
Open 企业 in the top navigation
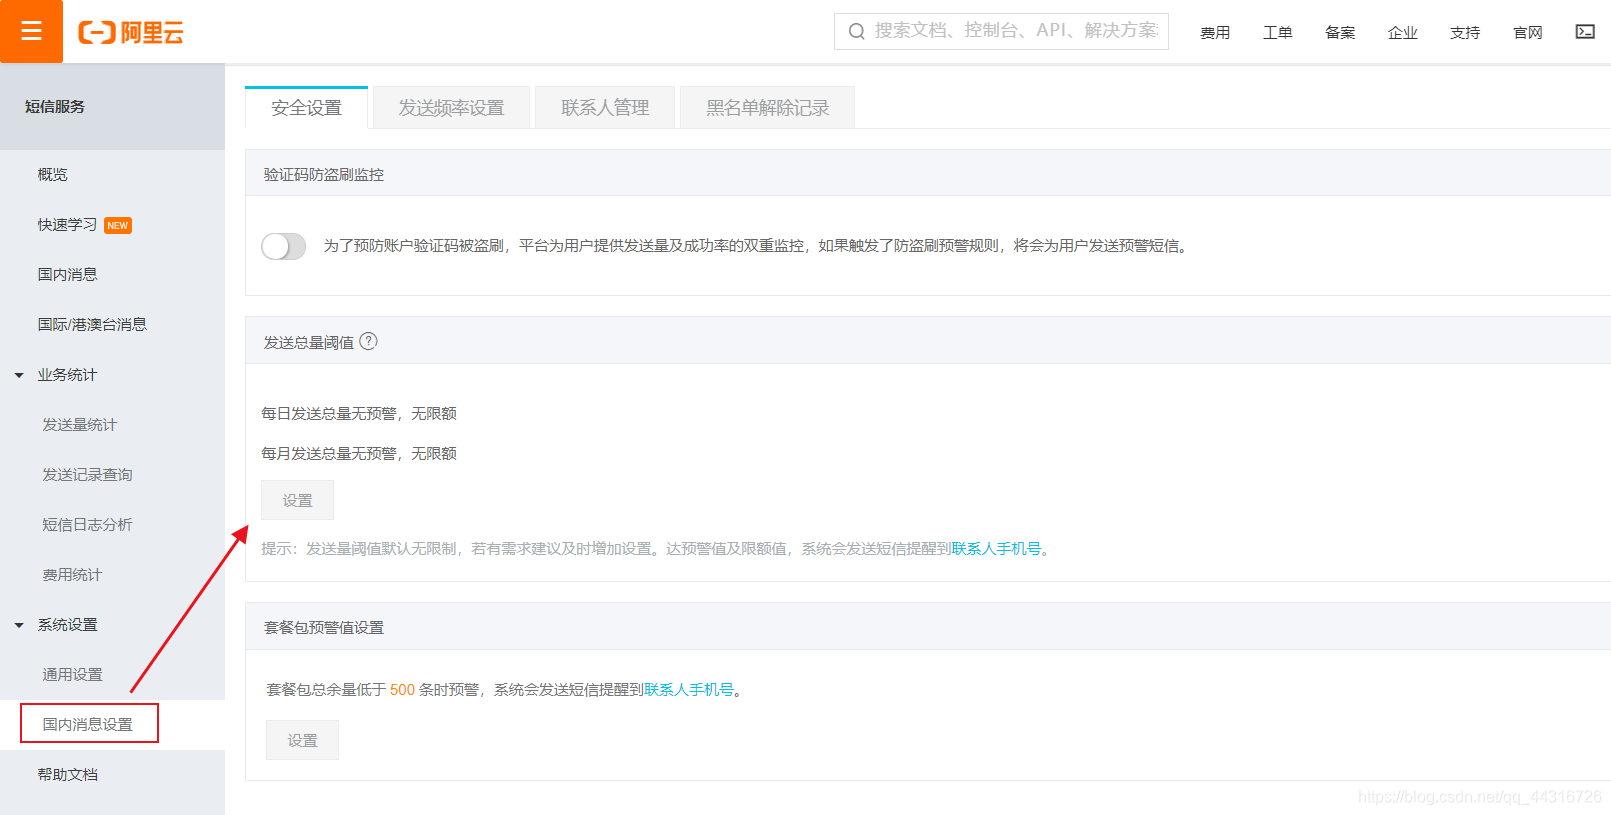[x=1403, y=33]
